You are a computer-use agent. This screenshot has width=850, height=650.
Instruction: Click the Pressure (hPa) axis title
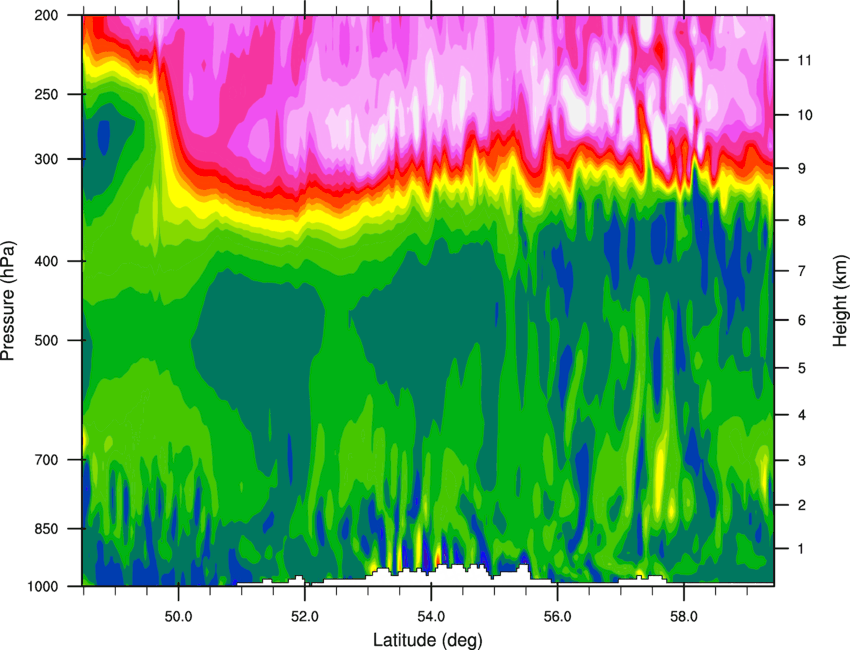click(x=8, y=301)
